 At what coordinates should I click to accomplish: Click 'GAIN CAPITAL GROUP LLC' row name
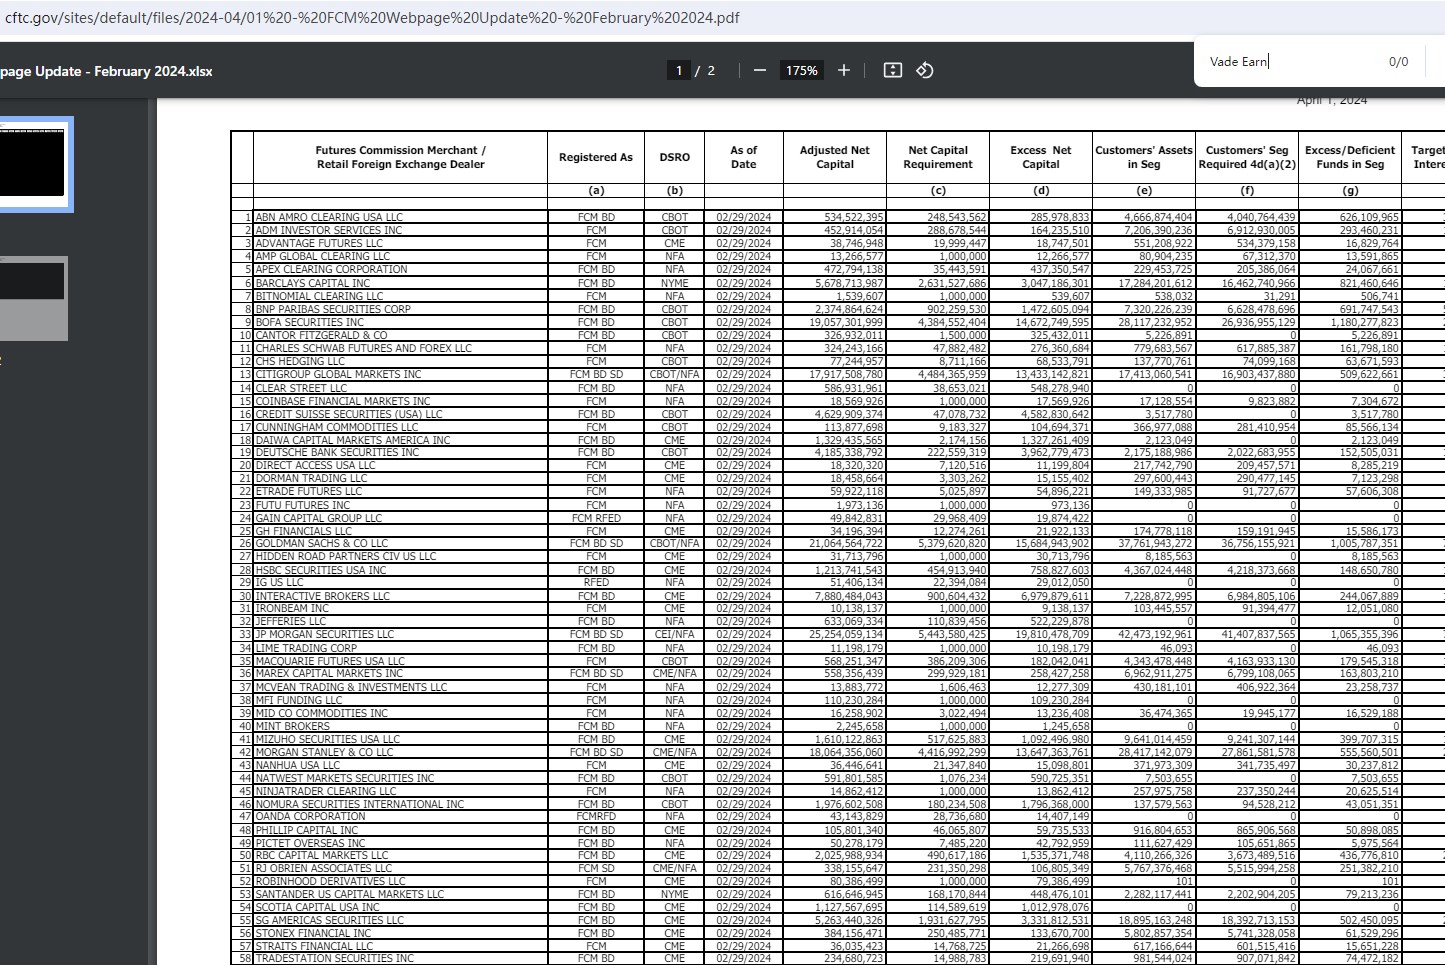pyautogui.click(x=319, y=518)
